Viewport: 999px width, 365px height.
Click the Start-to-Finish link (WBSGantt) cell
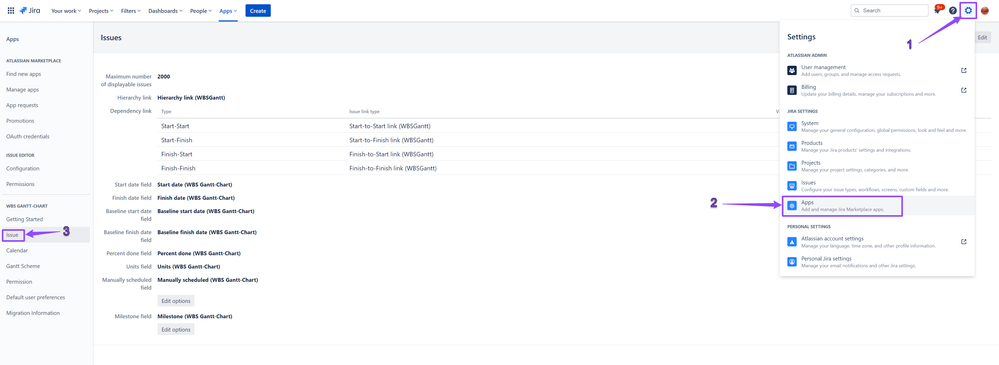pos(391,140)
